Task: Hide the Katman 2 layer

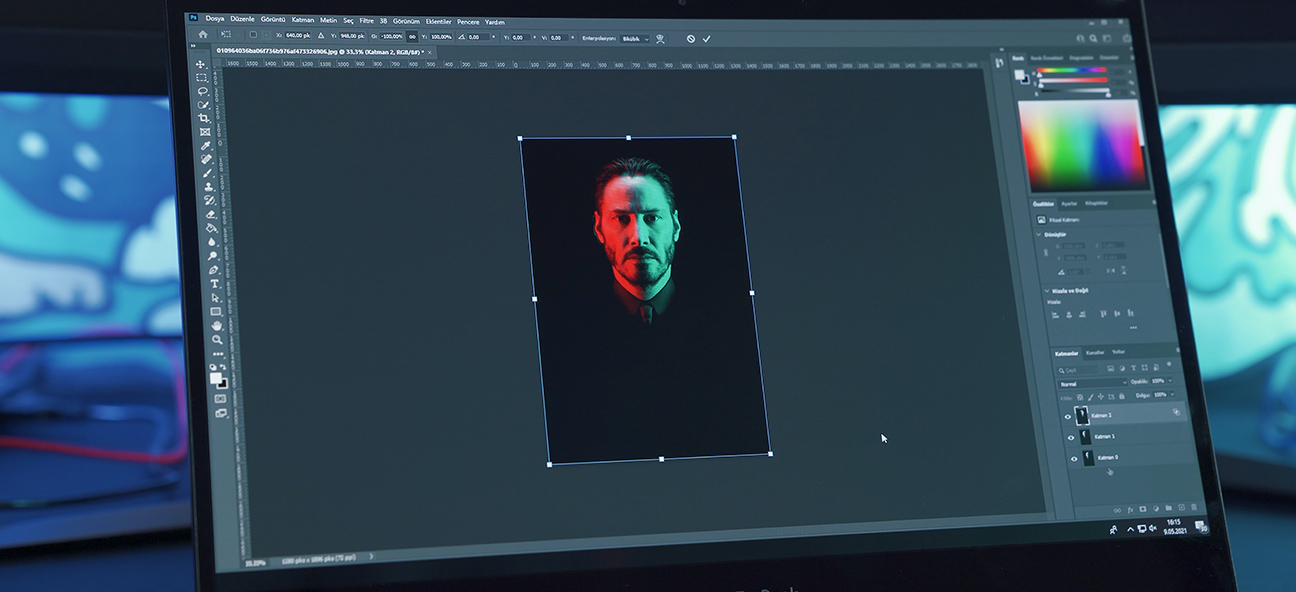Action: (1067, 416)
